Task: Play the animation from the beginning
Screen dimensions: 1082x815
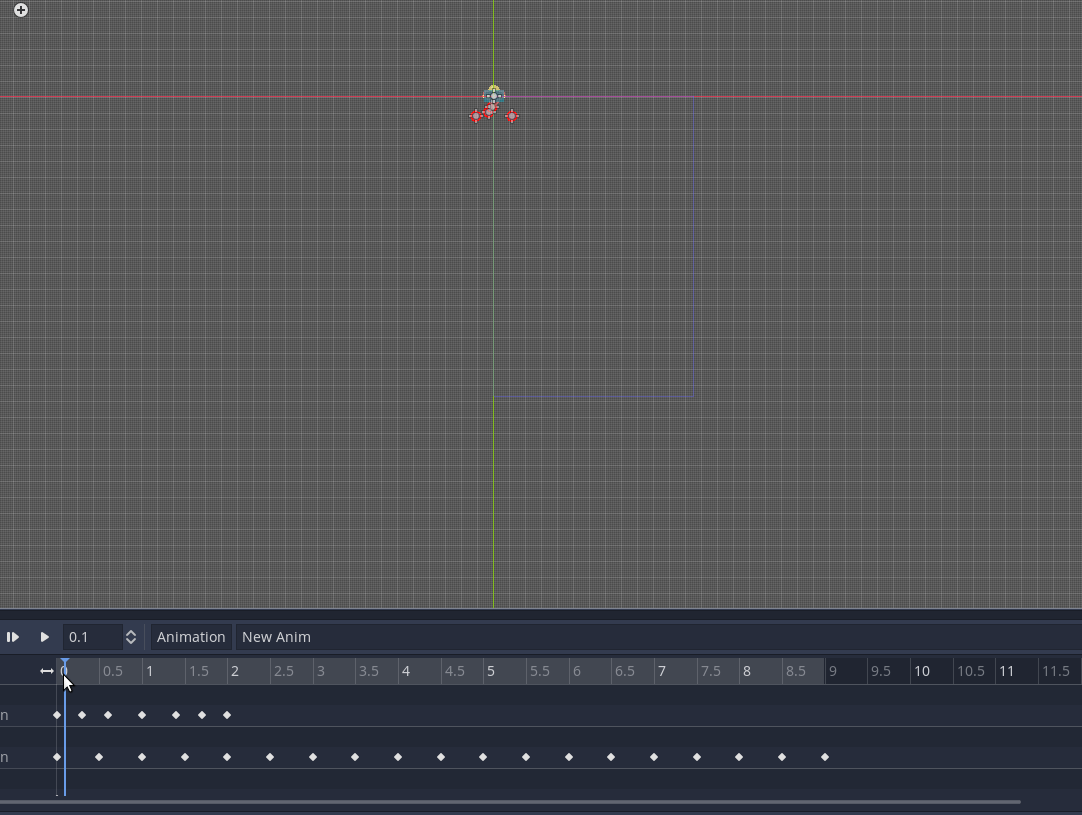Action: (x=12, y=637)
